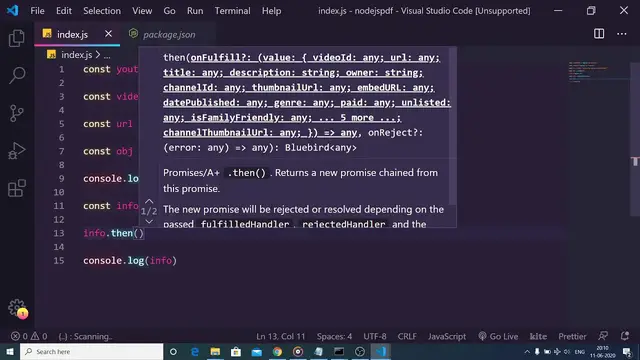Open the File menu
640x360 pixels.
click(x=37, y=11)
